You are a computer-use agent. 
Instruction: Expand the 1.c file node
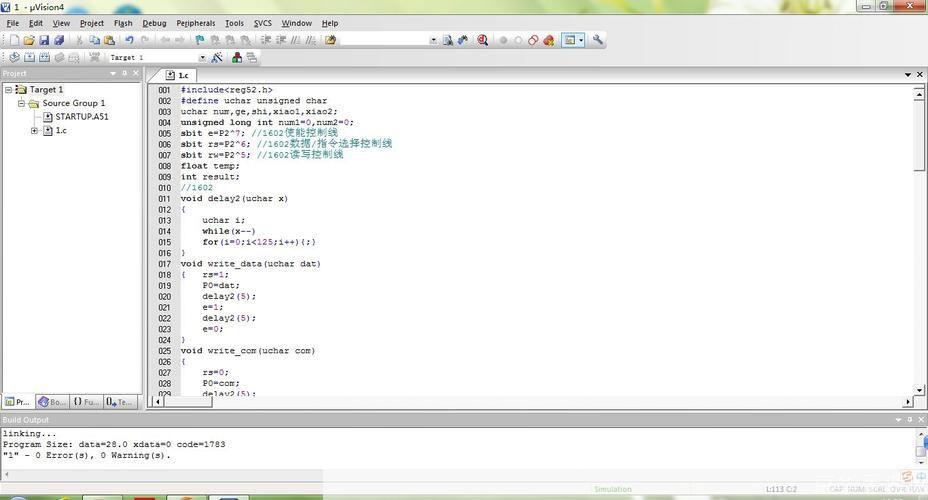click(34, 130)
